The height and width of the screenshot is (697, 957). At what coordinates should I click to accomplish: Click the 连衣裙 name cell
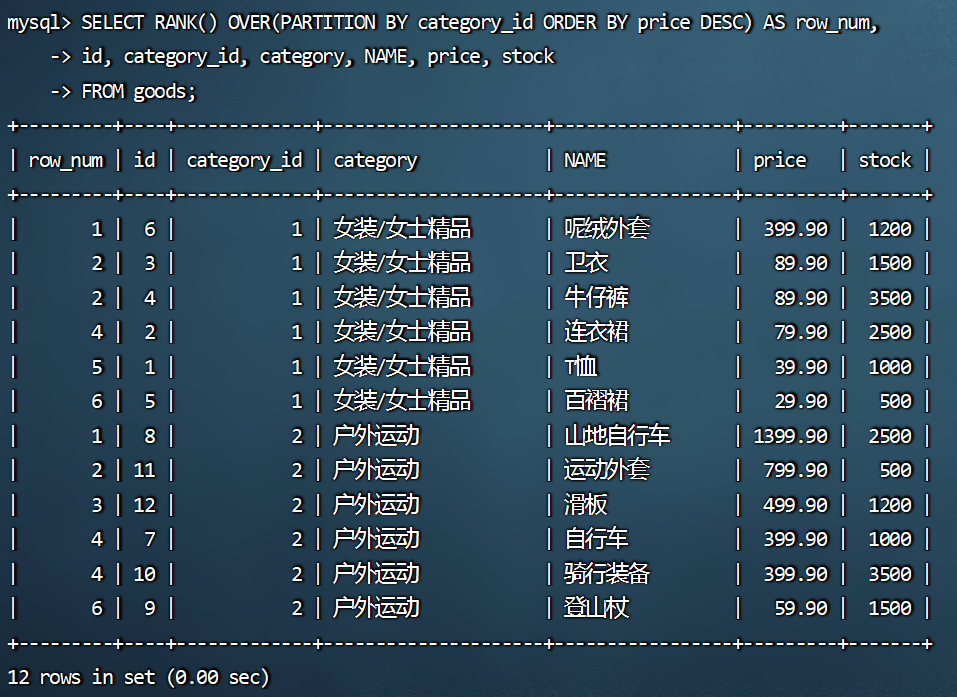tap(597, 332)
